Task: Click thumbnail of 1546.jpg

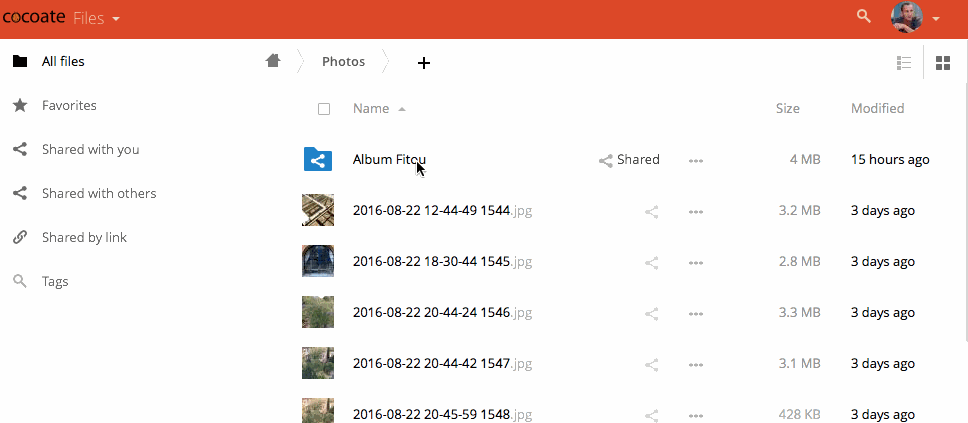Action: (x=318, y=312)
